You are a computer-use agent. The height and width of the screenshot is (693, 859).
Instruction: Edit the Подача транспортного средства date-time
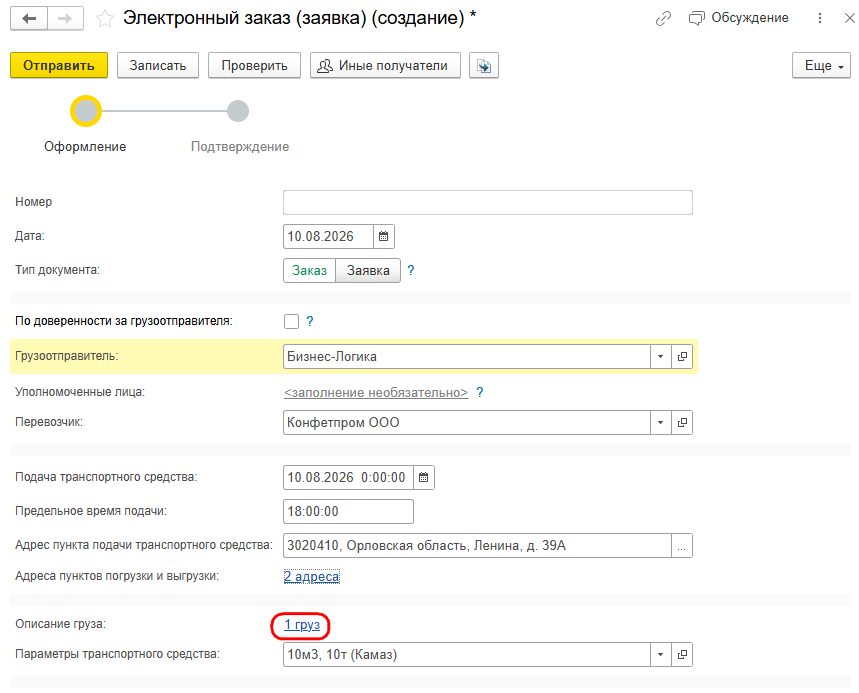[x=348, y=478]
